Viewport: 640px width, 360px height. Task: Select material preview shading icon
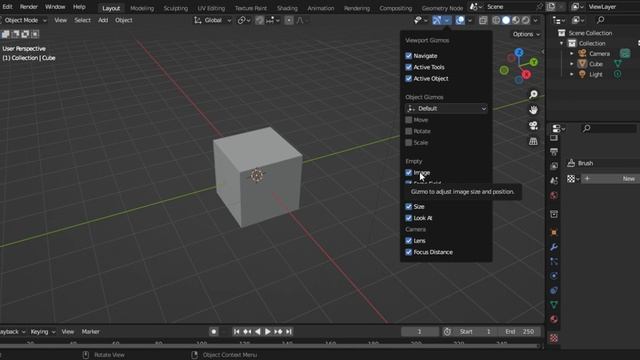516,20
